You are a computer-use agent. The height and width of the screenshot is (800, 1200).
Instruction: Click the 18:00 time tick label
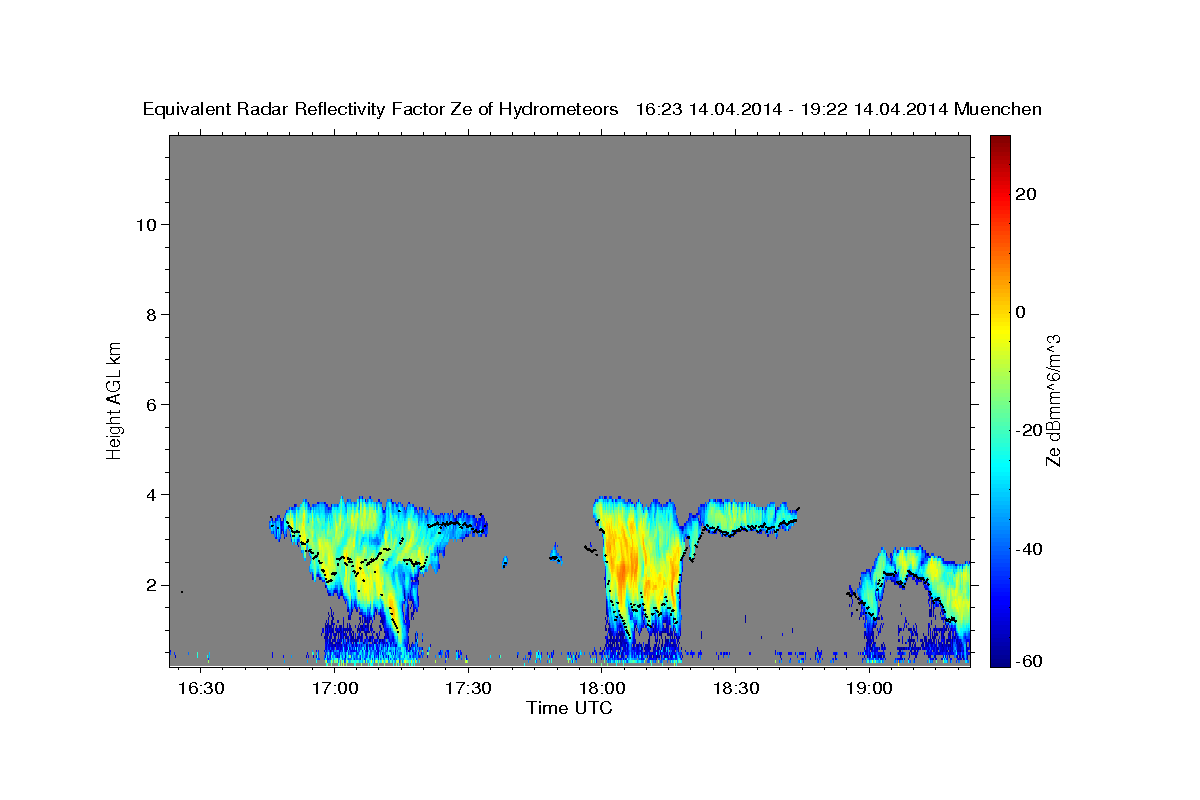(x=602, y=688)
